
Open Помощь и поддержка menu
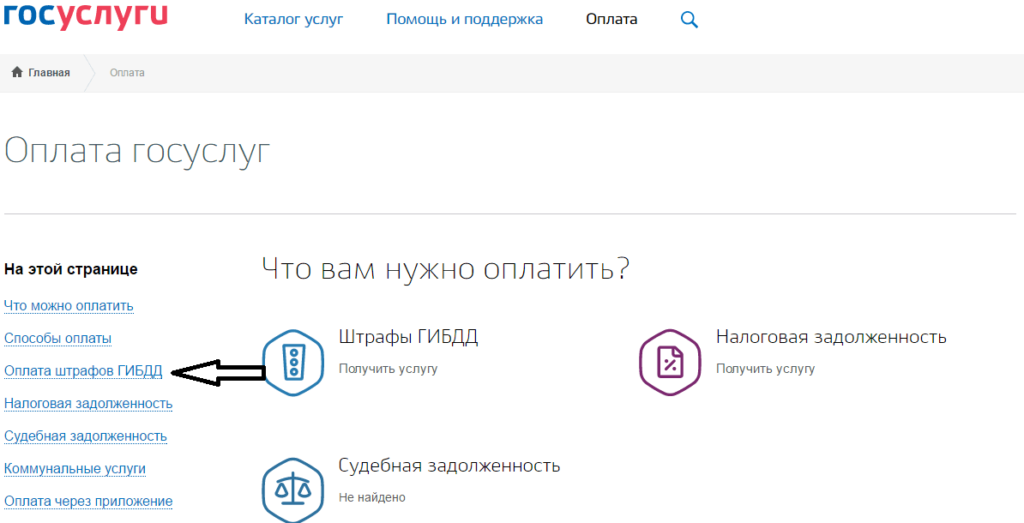(464, 19)
